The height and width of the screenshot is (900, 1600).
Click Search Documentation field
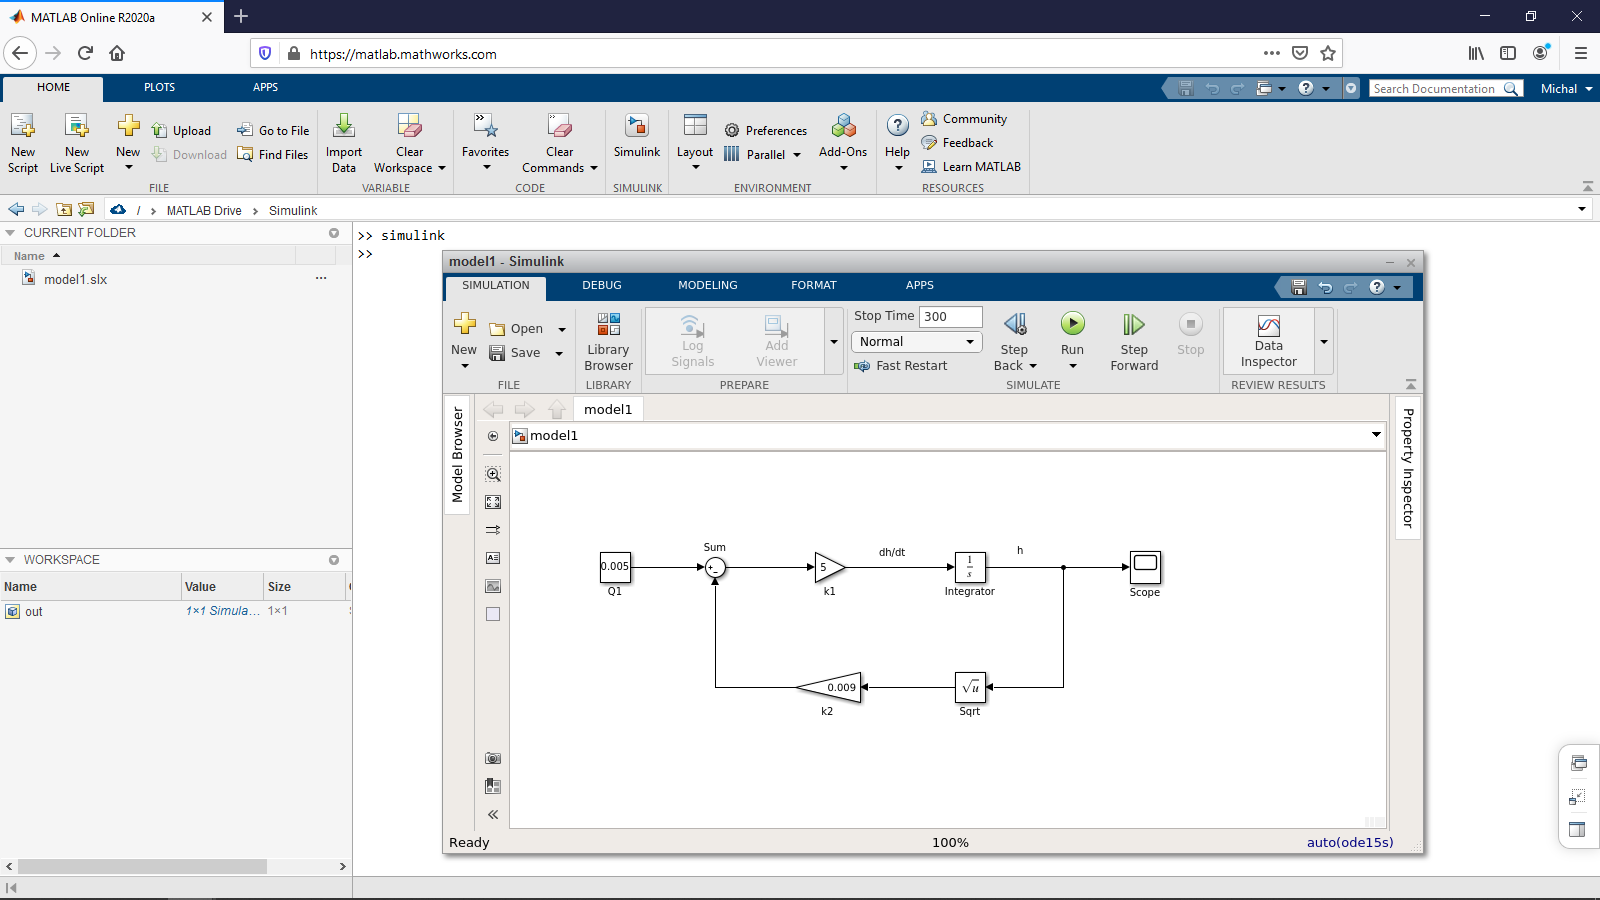(x=1445, y=88)
